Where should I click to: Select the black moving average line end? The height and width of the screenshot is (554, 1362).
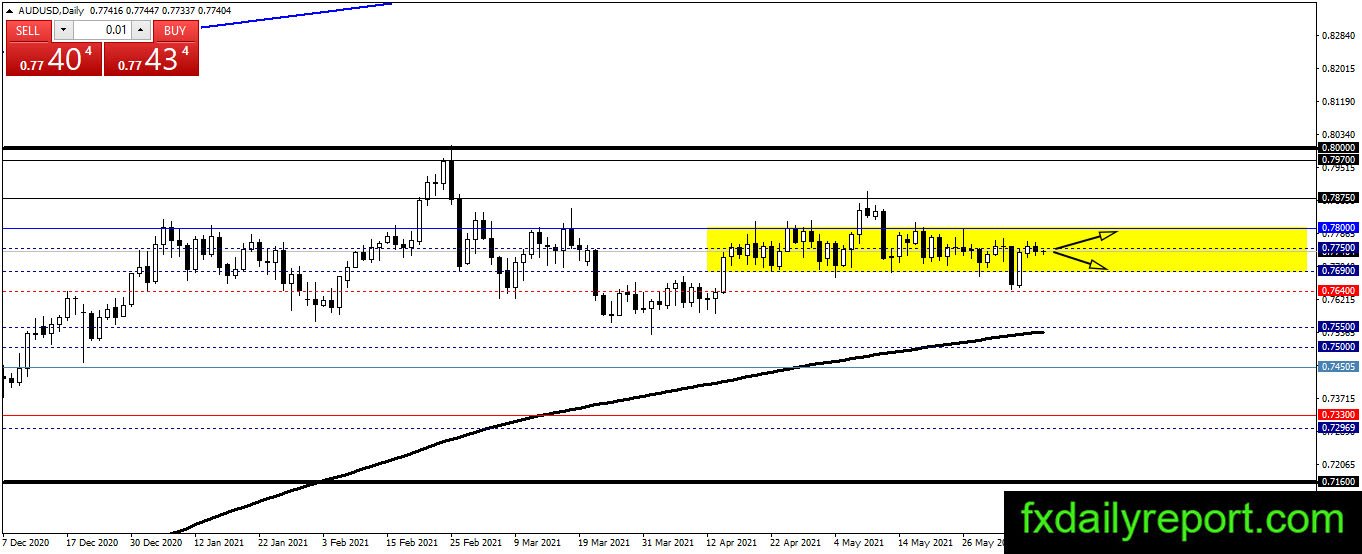(1042, 332)
